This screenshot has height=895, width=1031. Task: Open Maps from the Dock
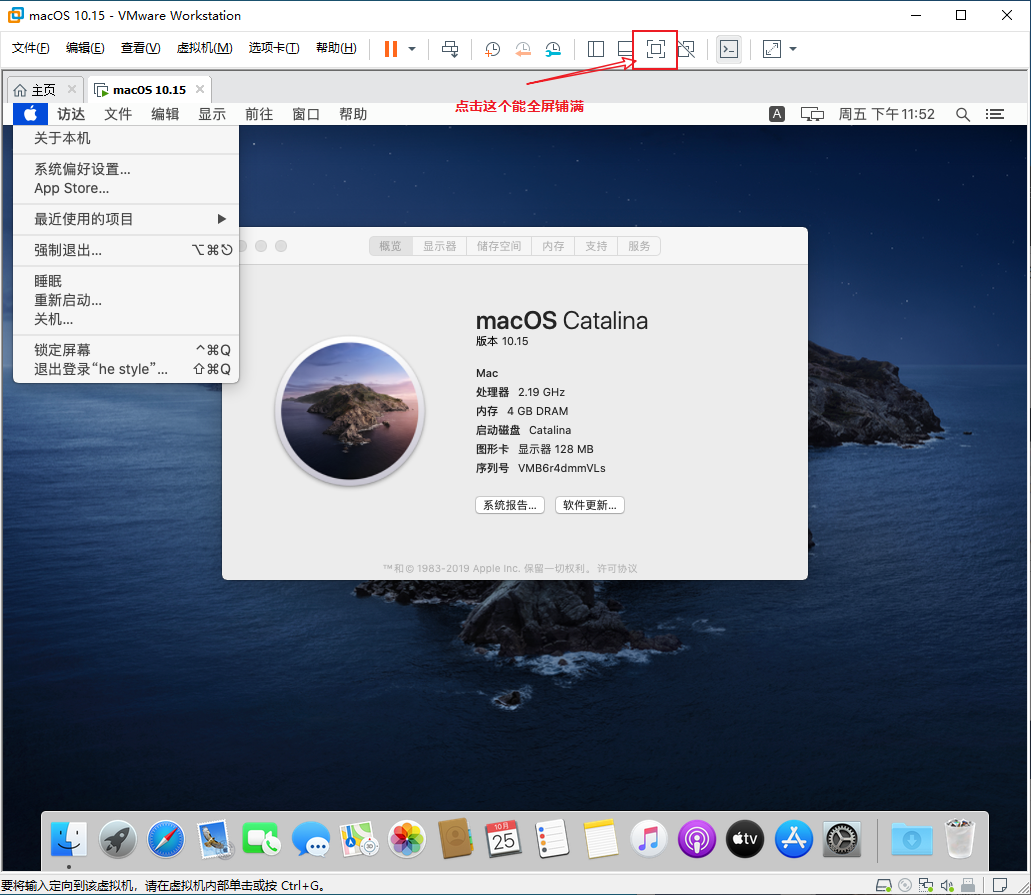[359, 839]
